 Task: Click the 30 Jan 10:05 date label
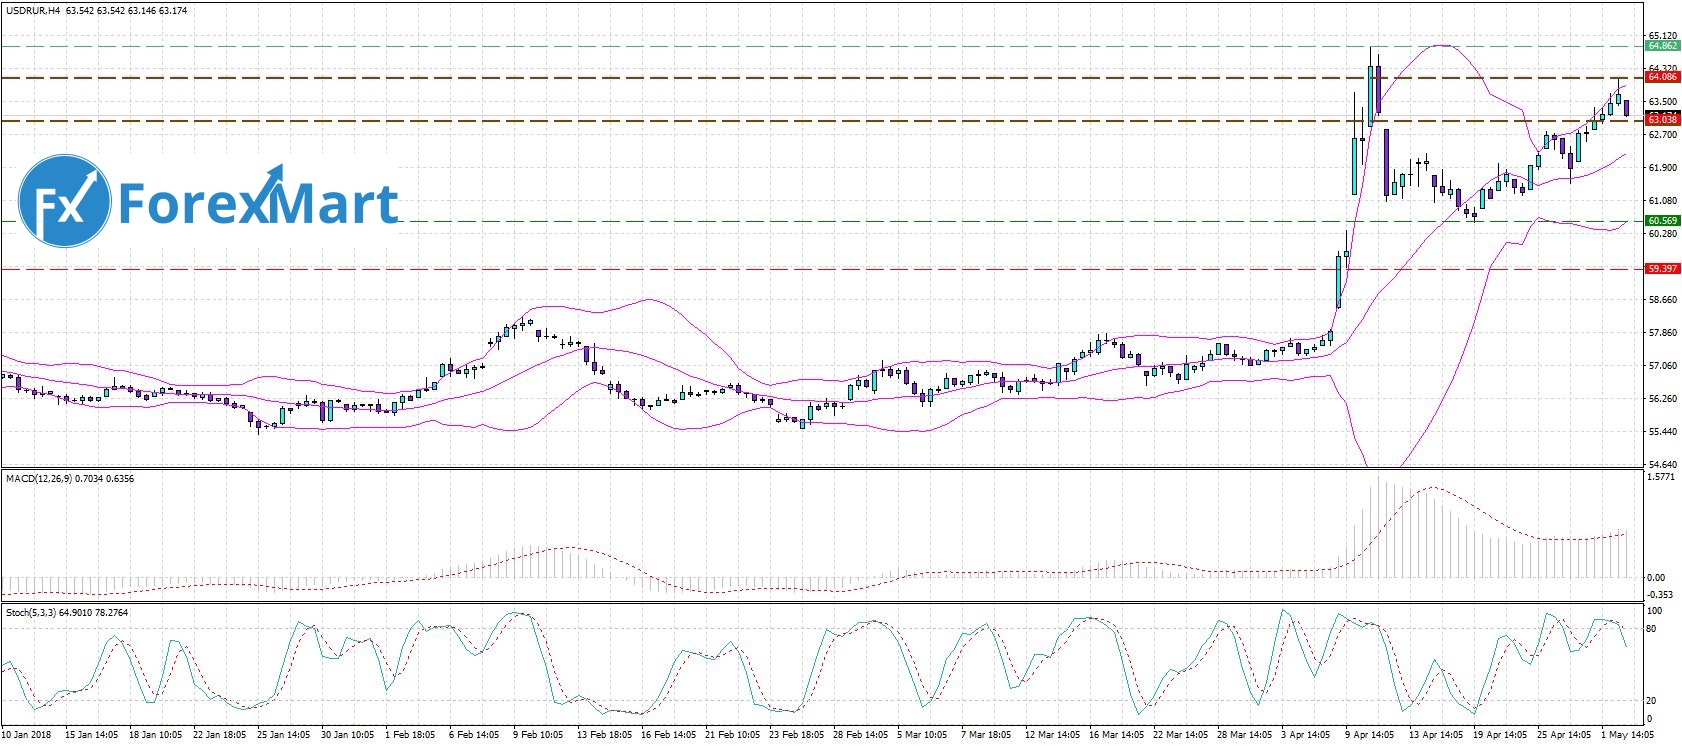(348, 735)
